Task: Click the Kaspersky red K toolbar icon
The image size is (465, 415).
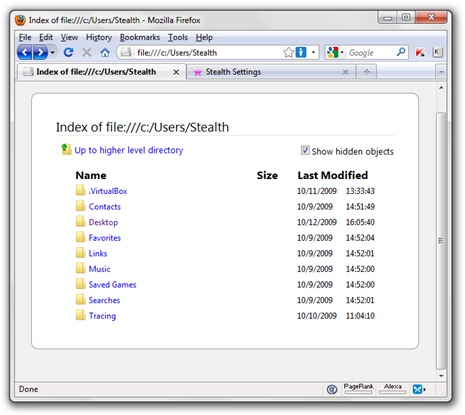Action: pyautogui.click(x=420, y=52)
